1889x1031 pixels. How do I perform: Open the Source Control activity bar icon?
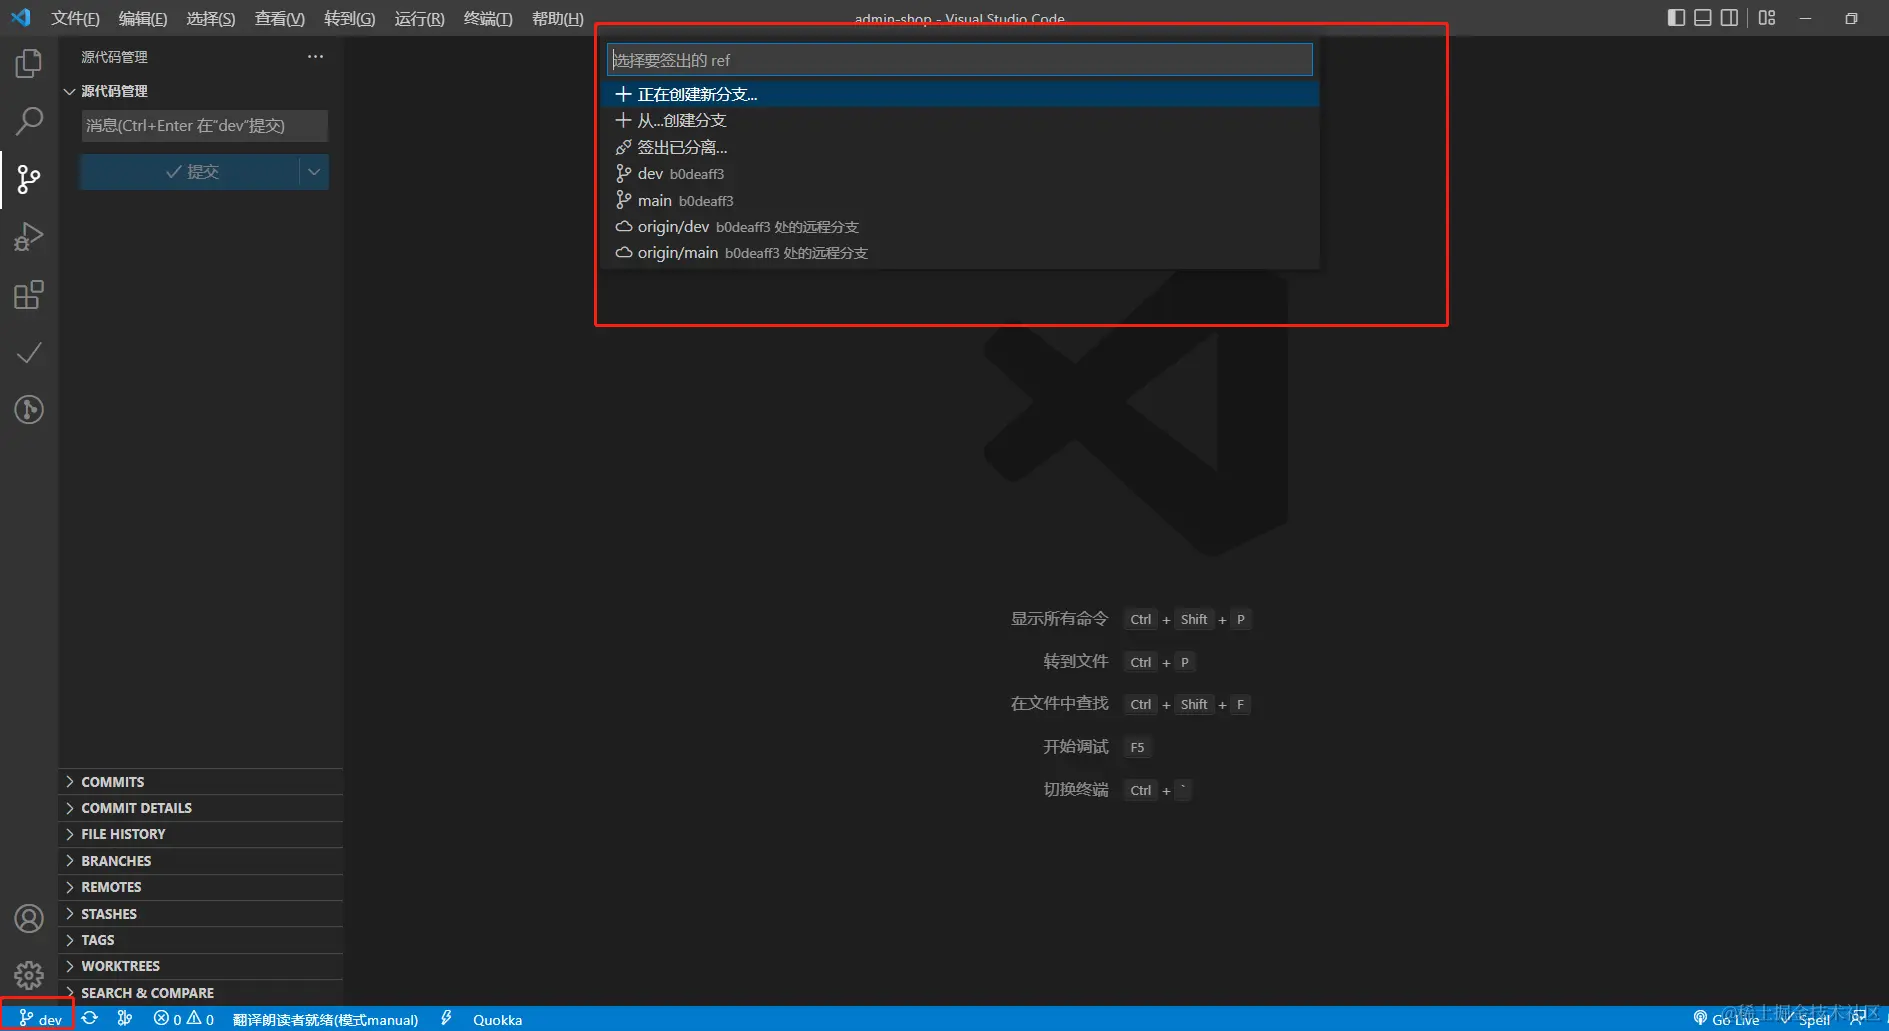click(x=29, y=180)
